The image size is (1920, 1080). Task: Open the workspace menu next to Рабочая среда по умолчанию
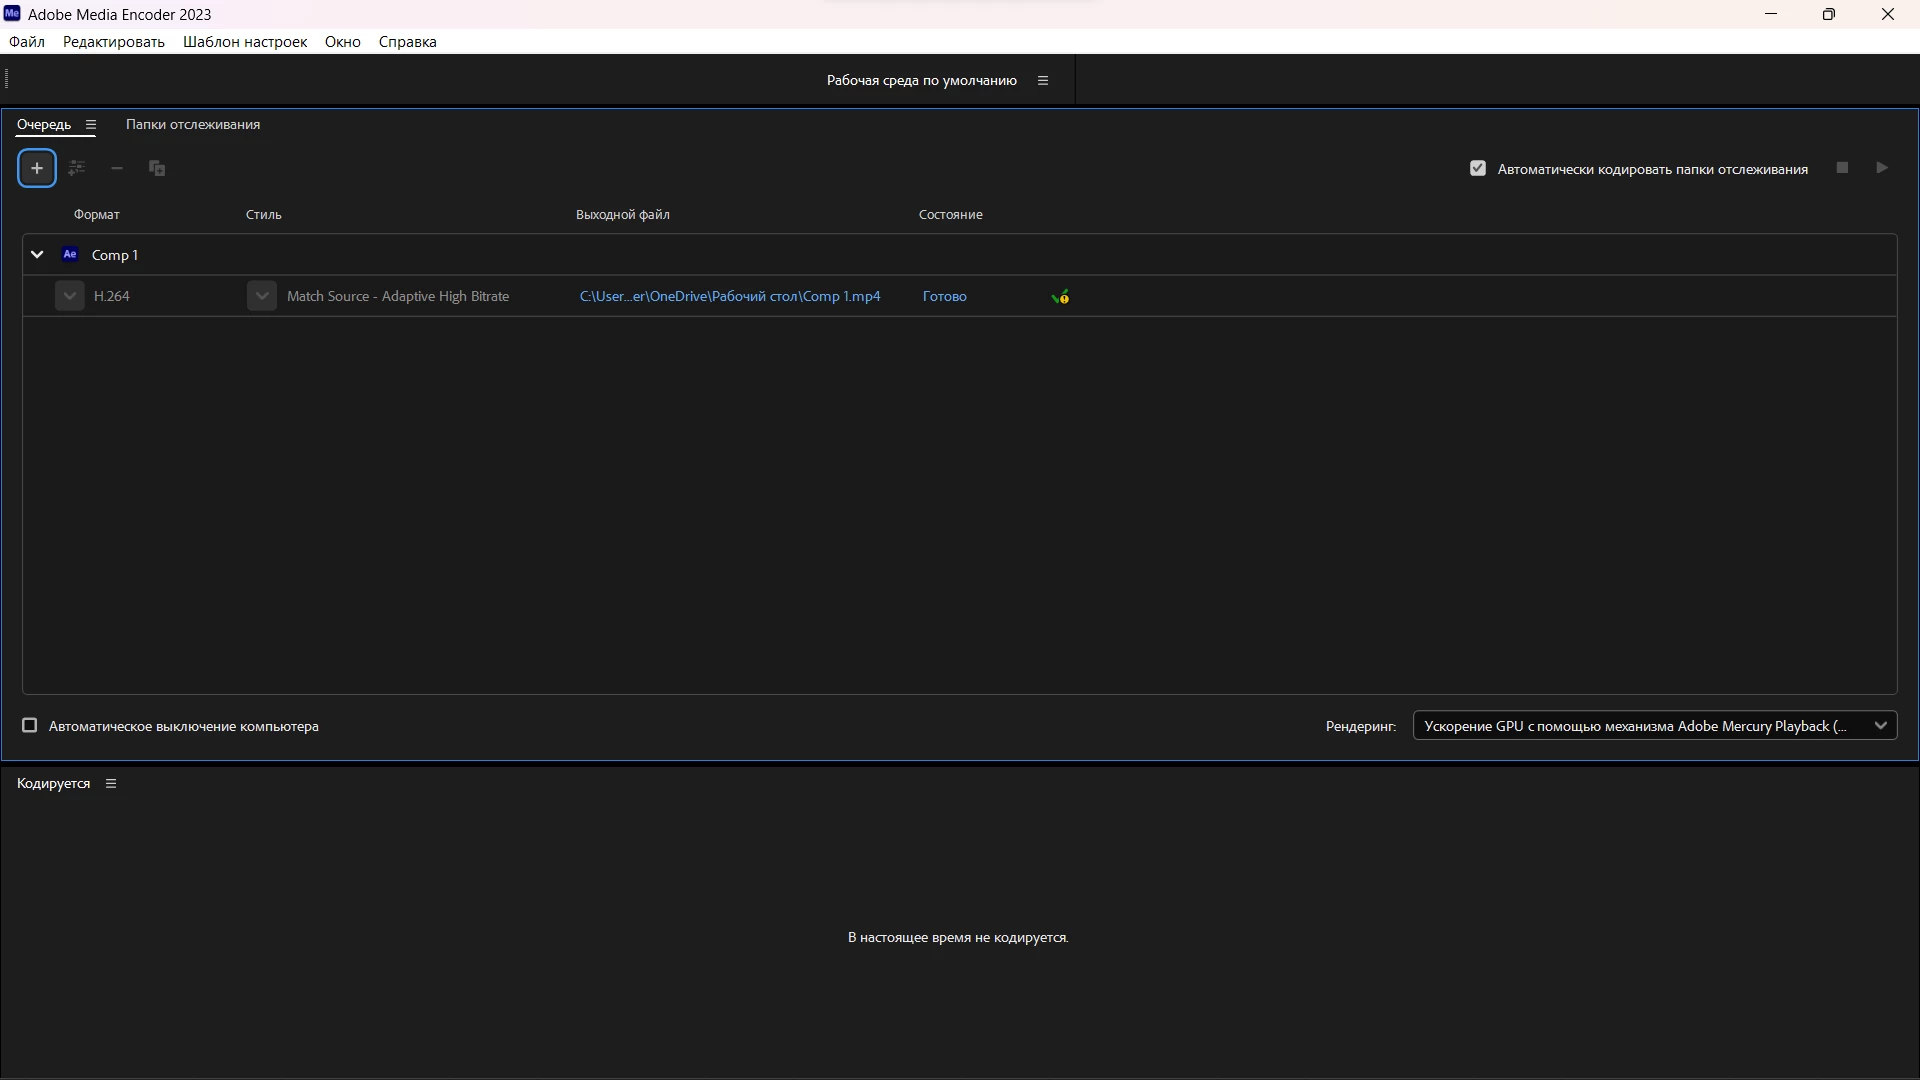tap(1043, 81)
